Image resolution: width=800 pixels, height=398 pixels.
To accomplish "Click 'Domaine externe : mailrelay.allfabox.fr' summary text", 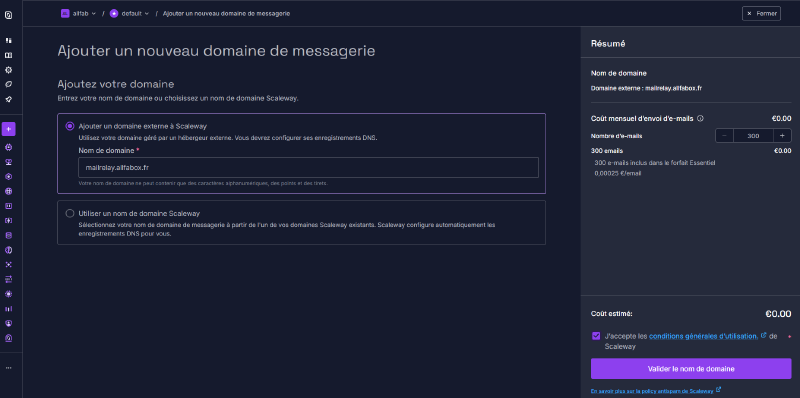I will tap(646, 88).
